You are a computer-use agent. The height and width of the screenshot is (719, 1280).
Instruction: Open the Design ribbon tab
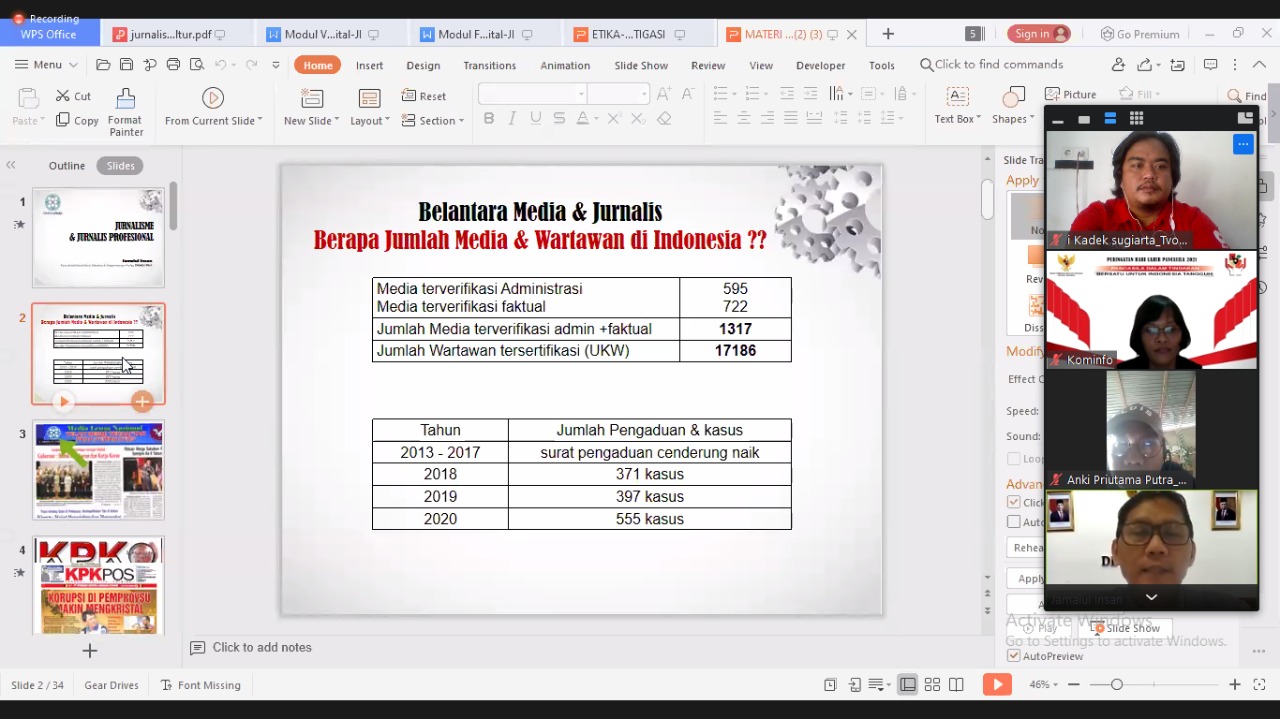coord(423,65)
